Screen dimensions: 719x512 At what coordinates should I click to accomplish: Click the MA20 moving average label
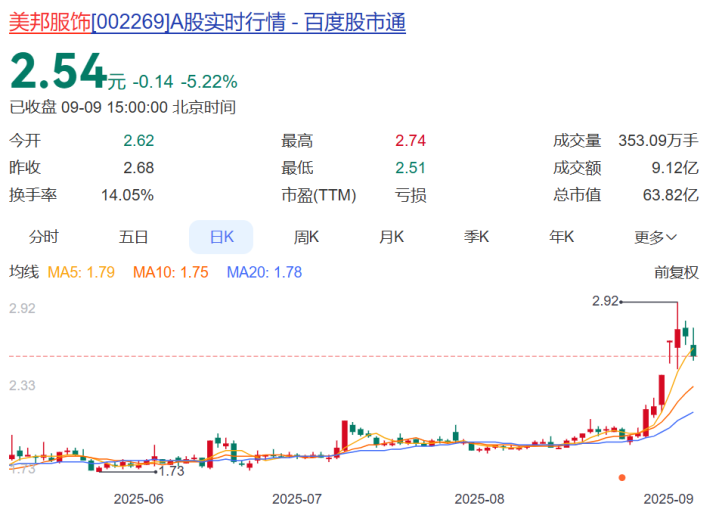265,272
